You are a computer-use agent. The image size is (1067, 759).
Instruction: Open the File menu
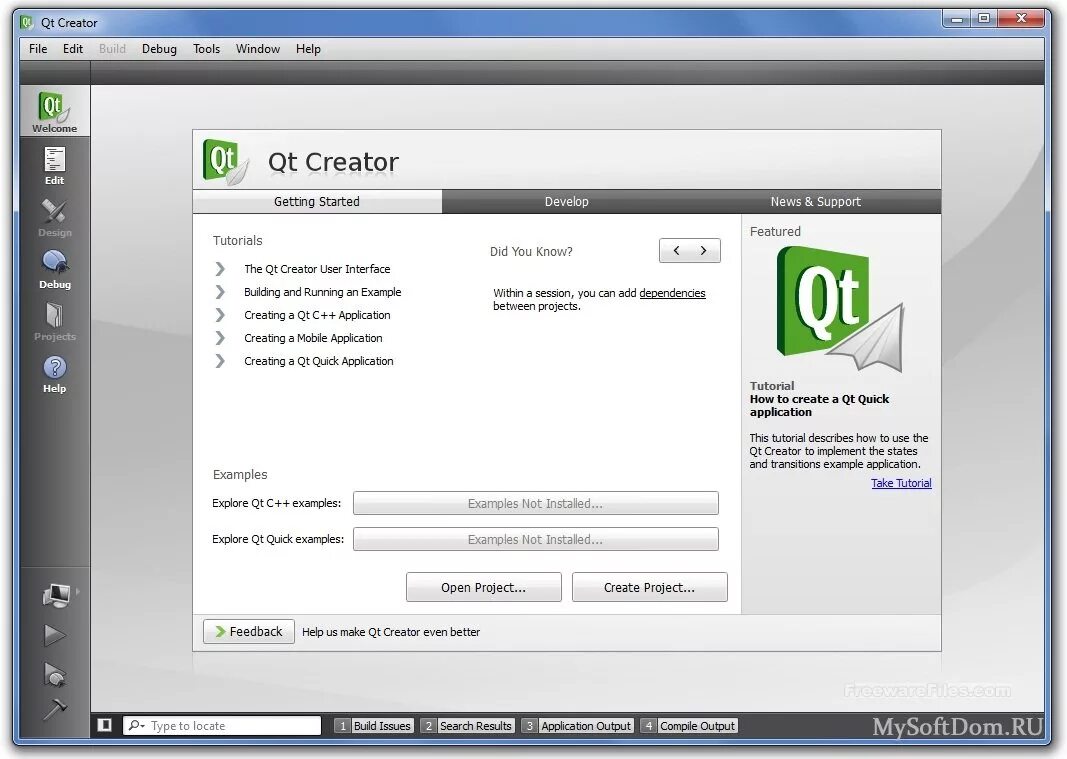pyautogui.click(x=38, y=49)
